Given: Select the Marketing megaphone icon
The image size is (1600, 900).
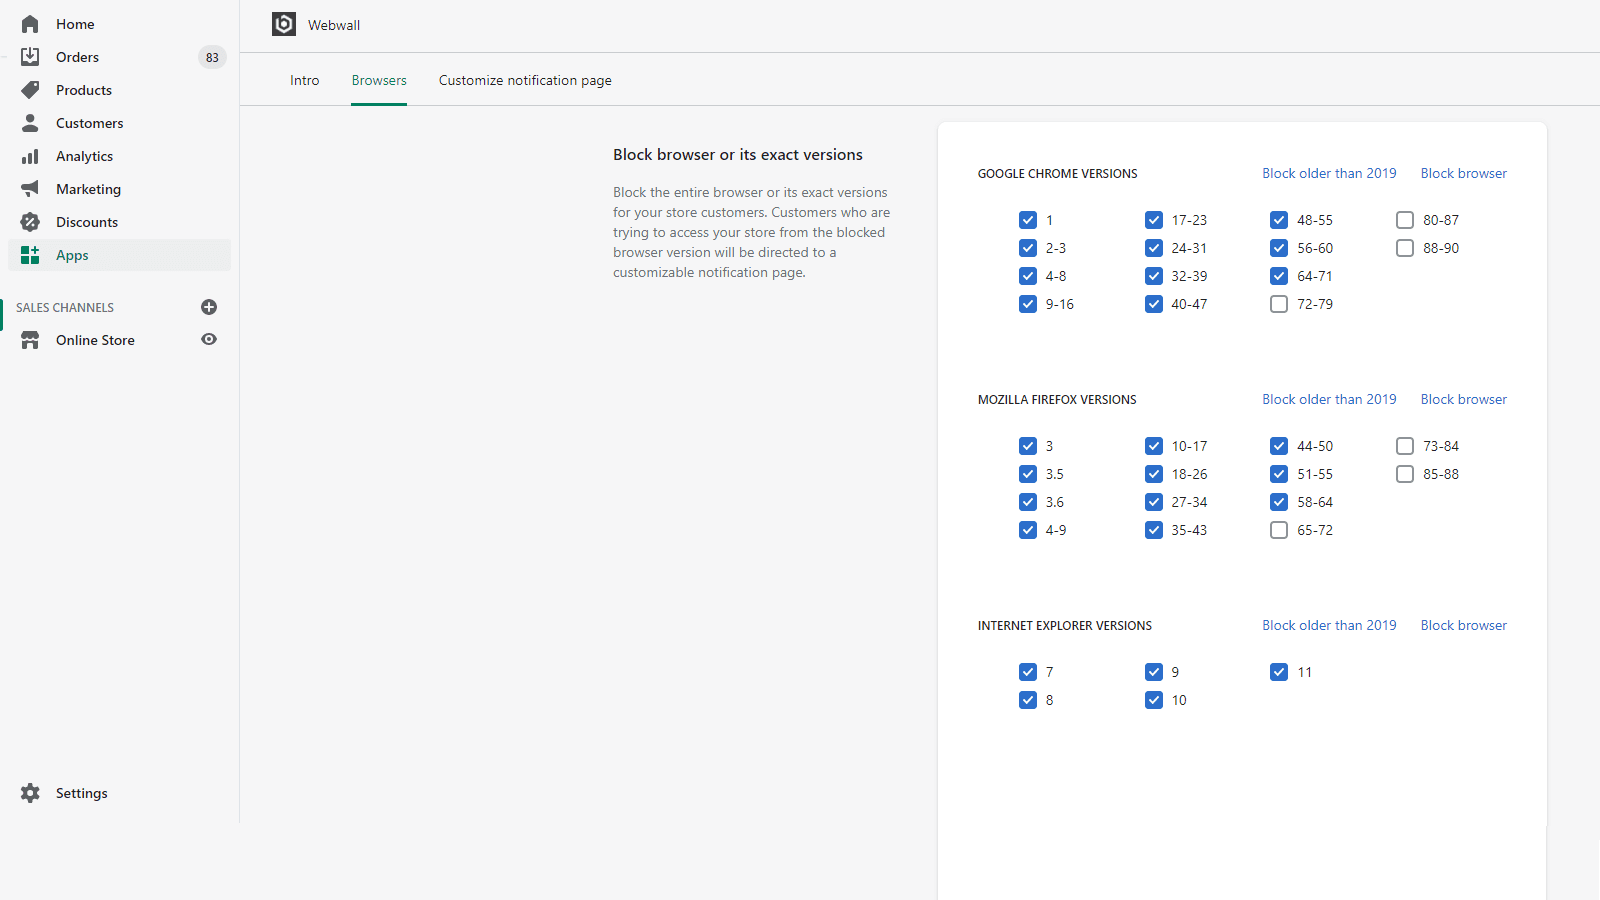Looking at the screenshot, I should (30, 188).
